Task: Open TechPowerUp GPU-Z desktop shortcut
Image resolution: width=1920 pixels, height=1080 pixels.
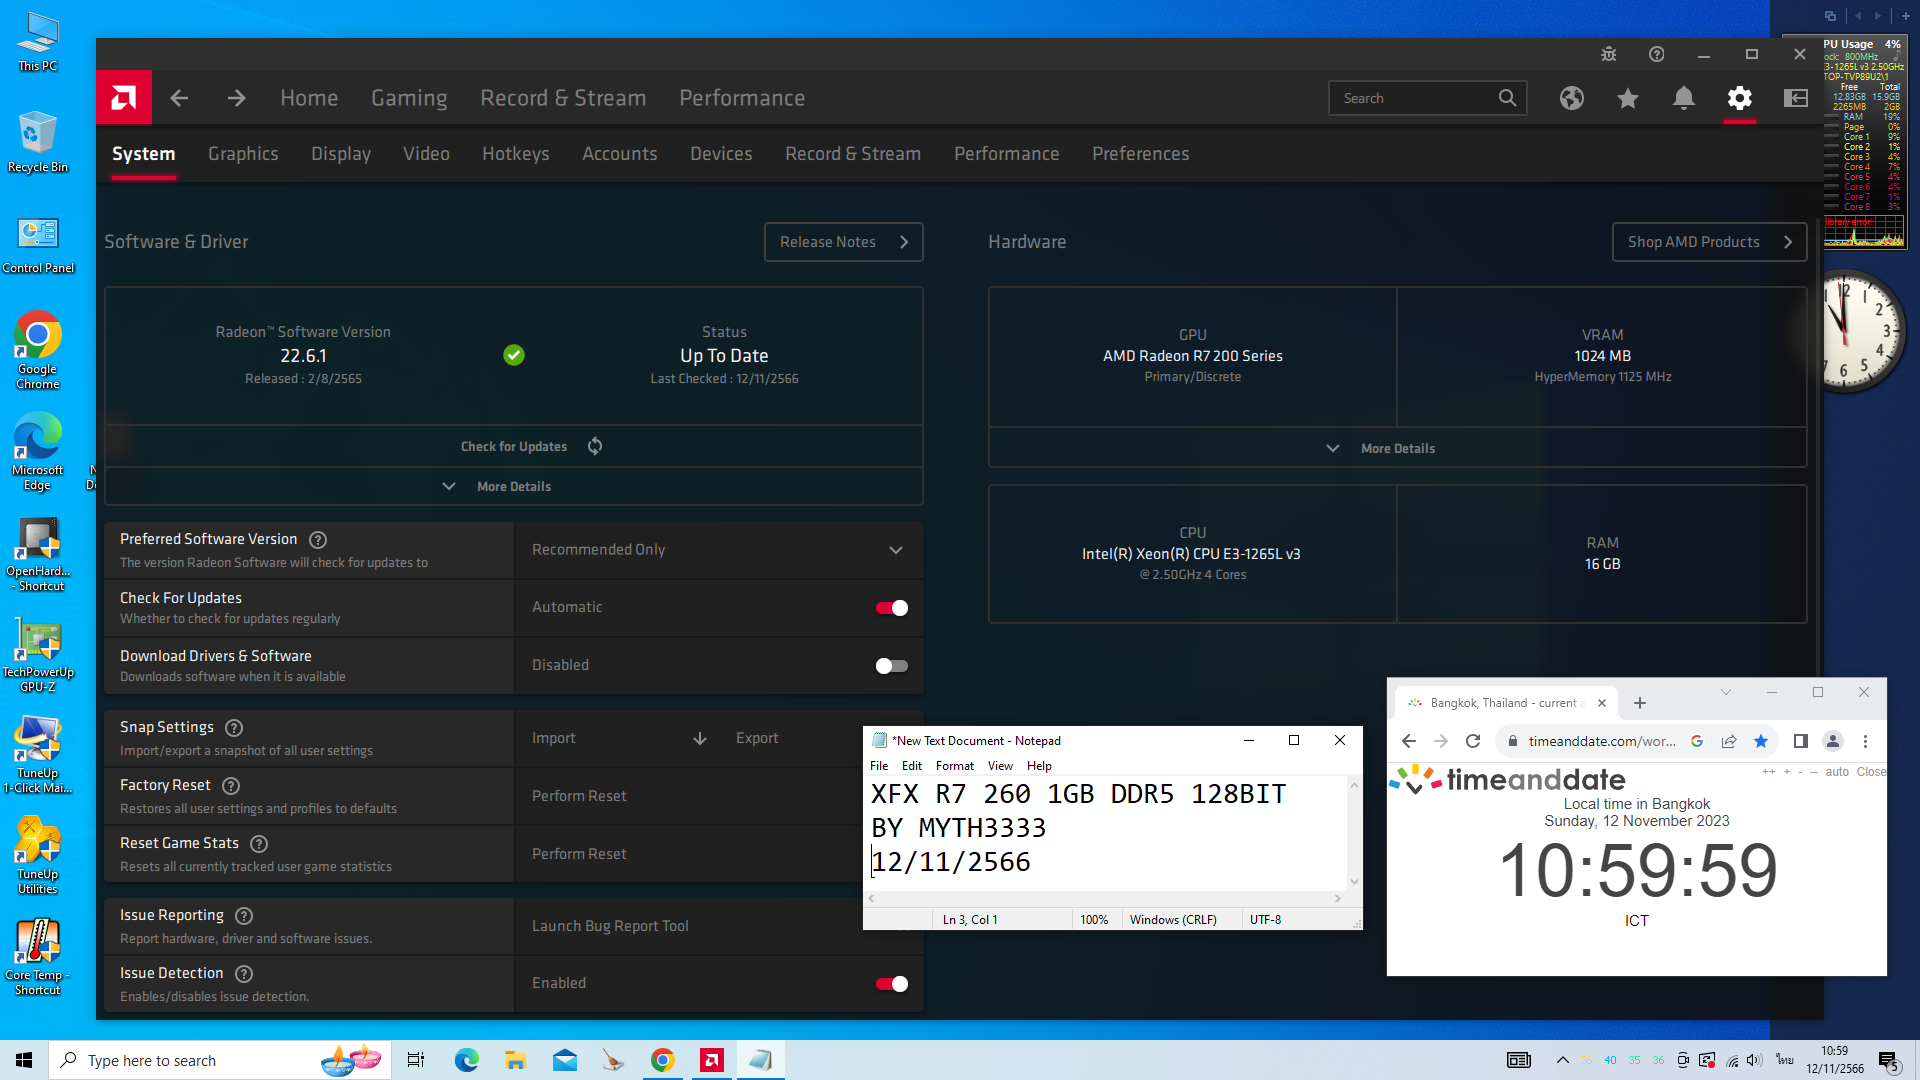Action: [38, 656]
